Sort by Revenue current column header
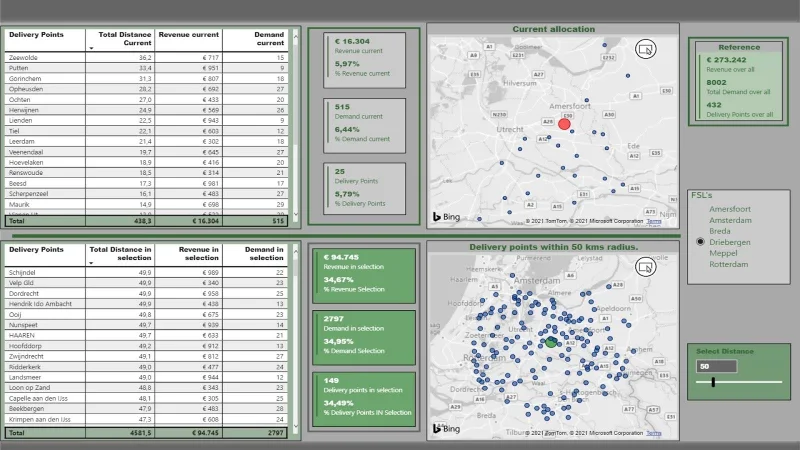The image size is (800, 450). pyautogui.click(x=189, y=35)
